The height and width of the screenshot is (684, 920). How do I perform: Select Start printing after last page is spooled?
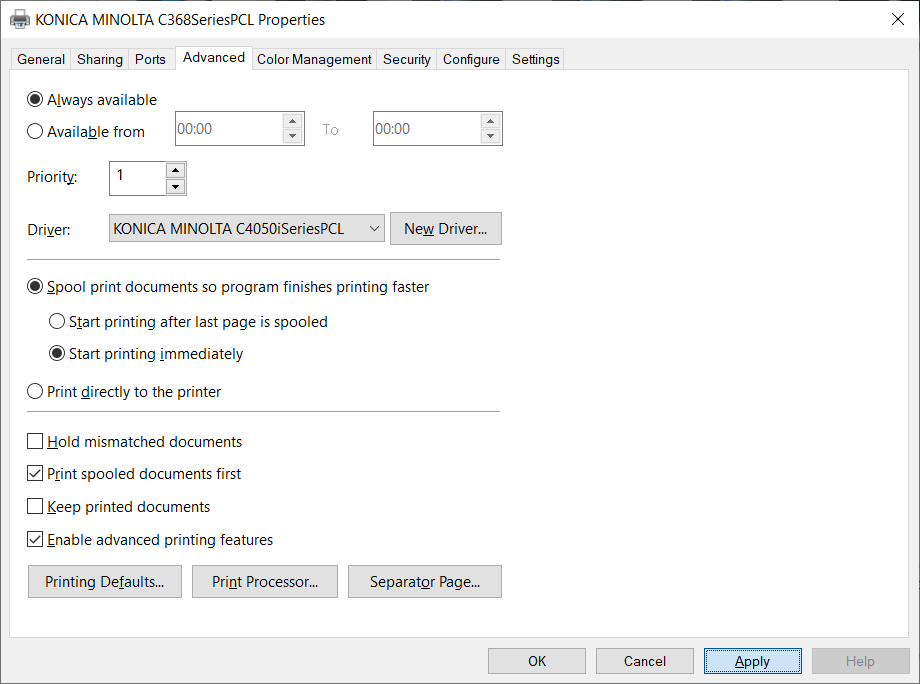point(58,322)
